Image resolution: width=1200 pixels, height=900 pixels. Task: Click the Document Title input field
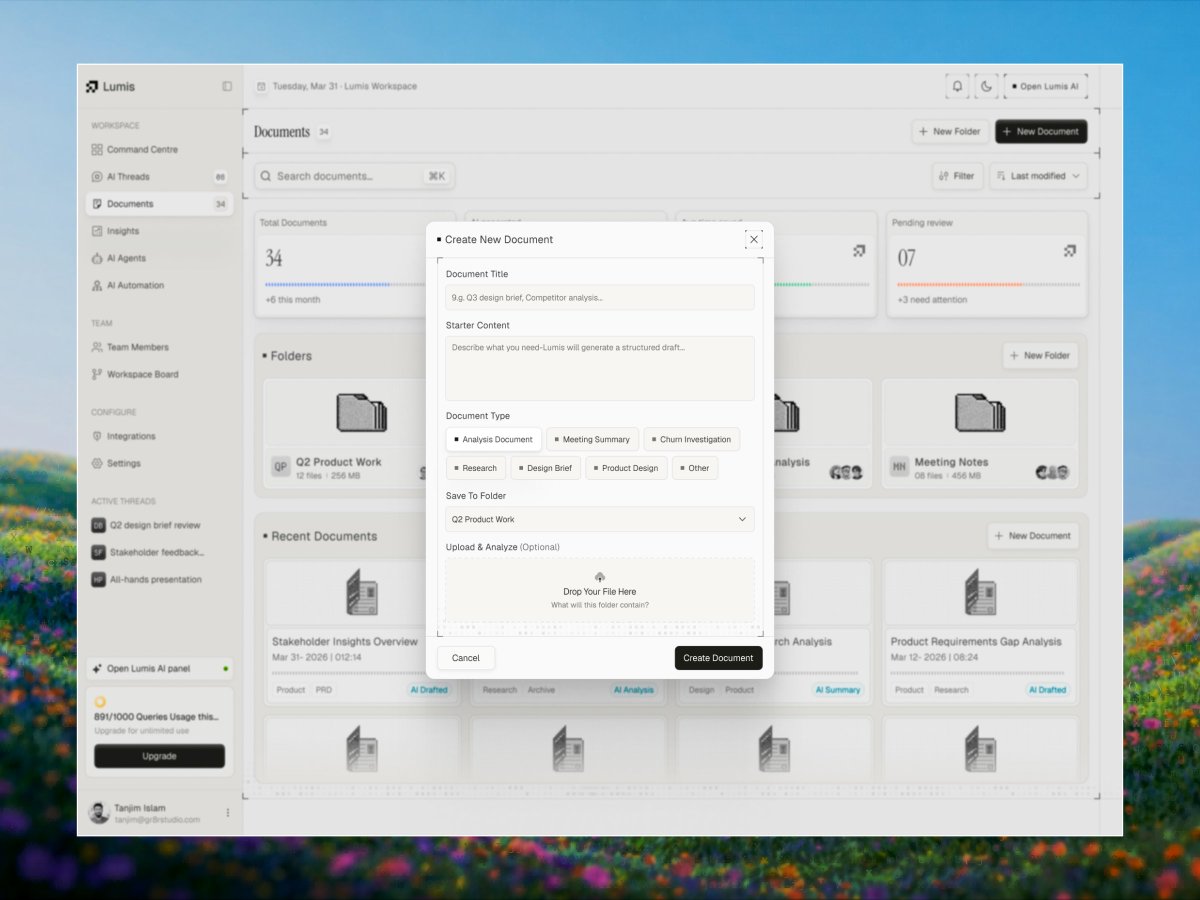tap(600, 297)
